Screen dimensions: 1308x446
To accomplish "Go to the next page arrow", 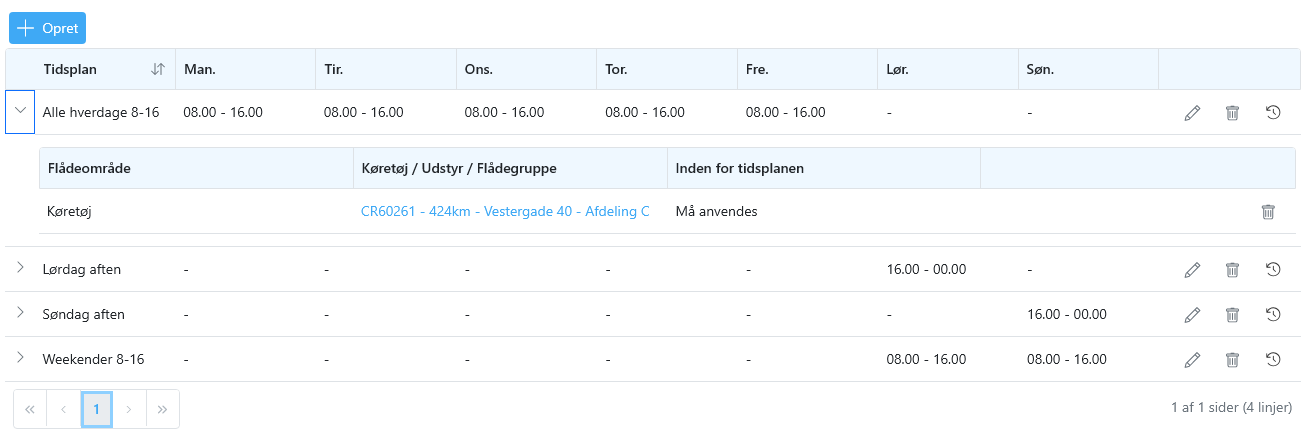I will click(129, 409).
